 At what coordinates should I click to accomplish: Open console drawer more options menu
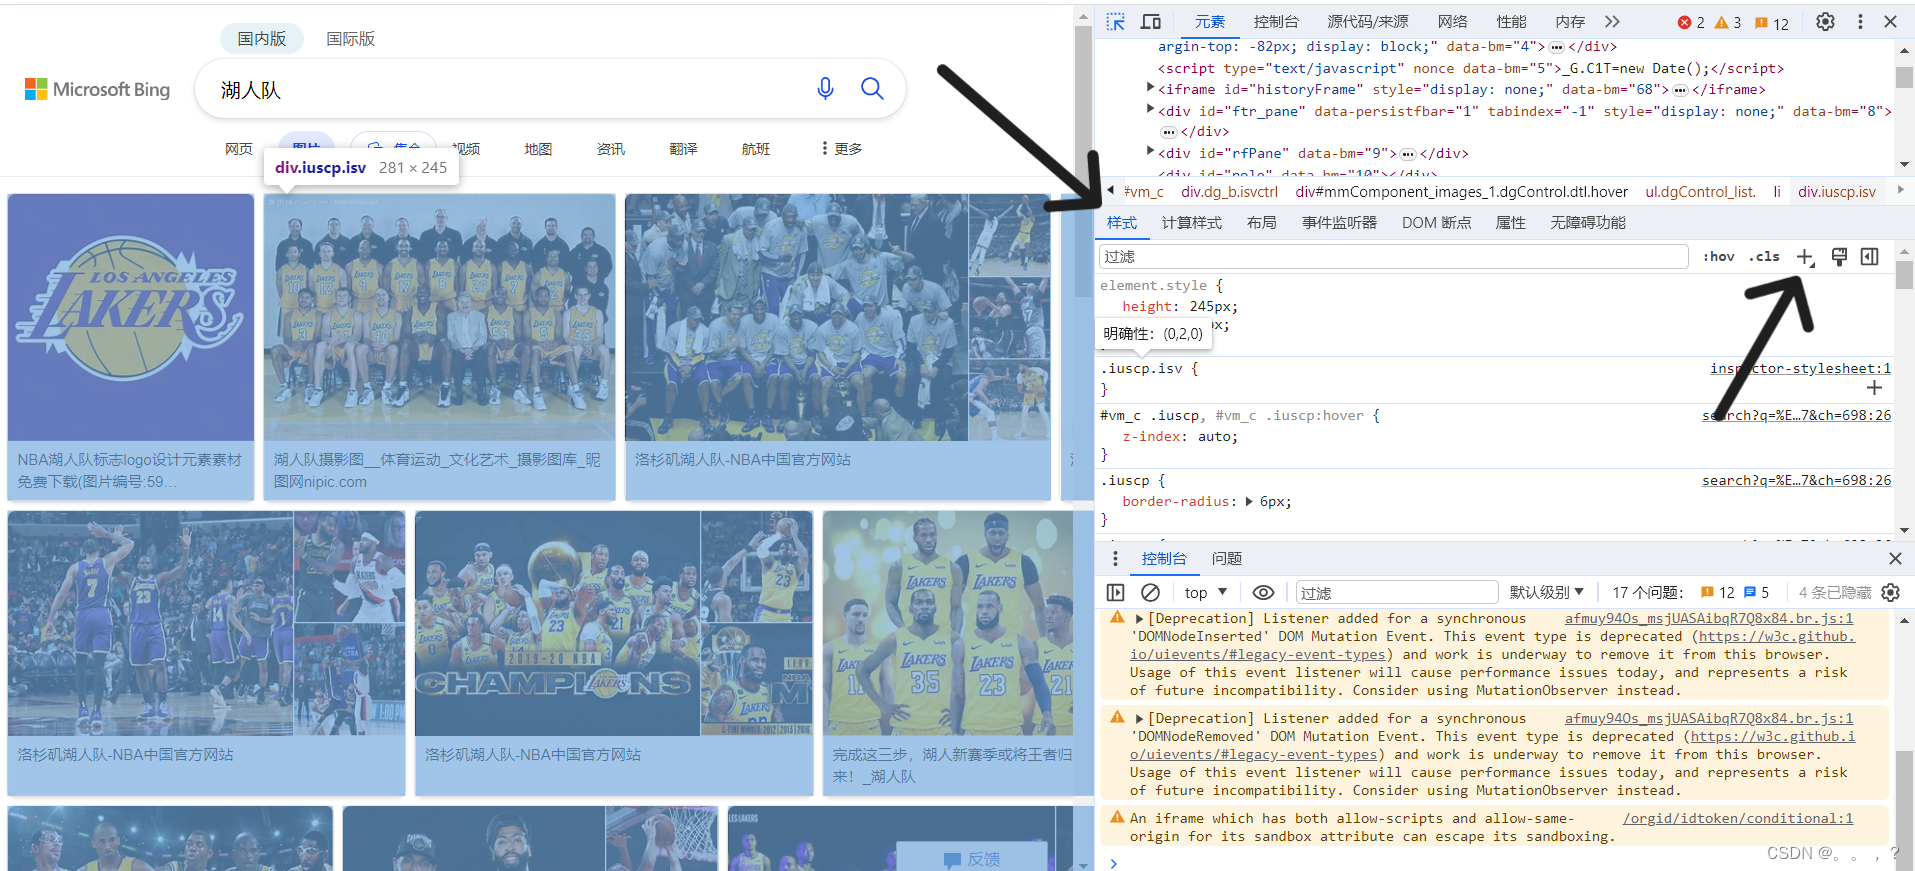[1115, 559]
